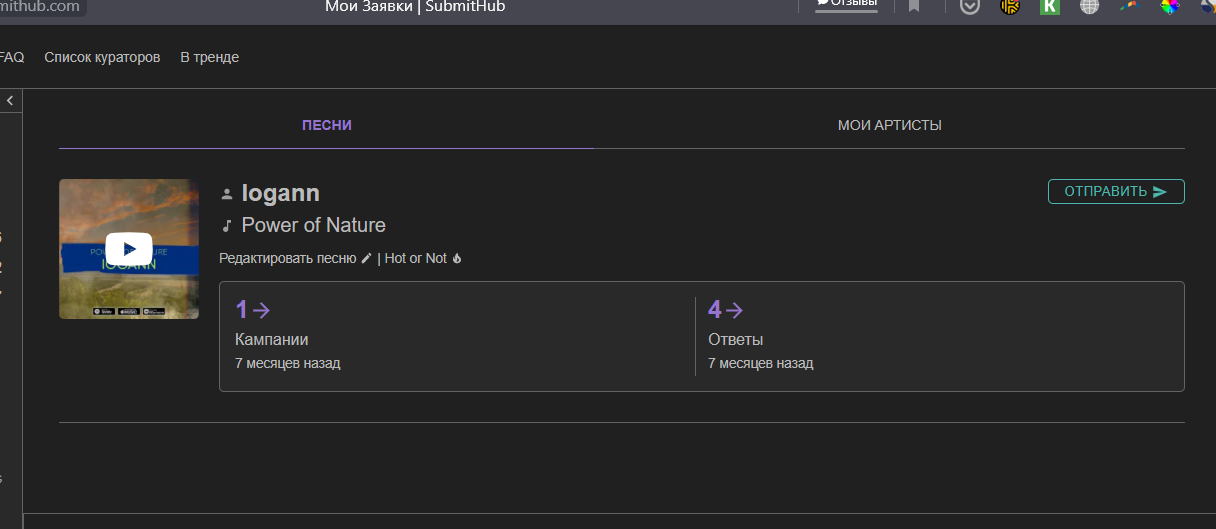Click the color wheel extension icon

[1169, 7]
